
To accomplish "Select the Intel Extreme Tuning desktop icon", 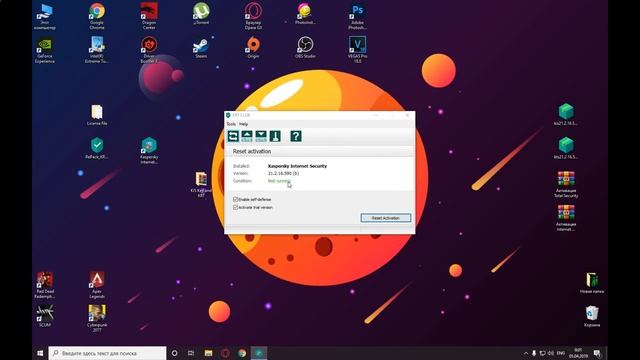I will [97, 50].
